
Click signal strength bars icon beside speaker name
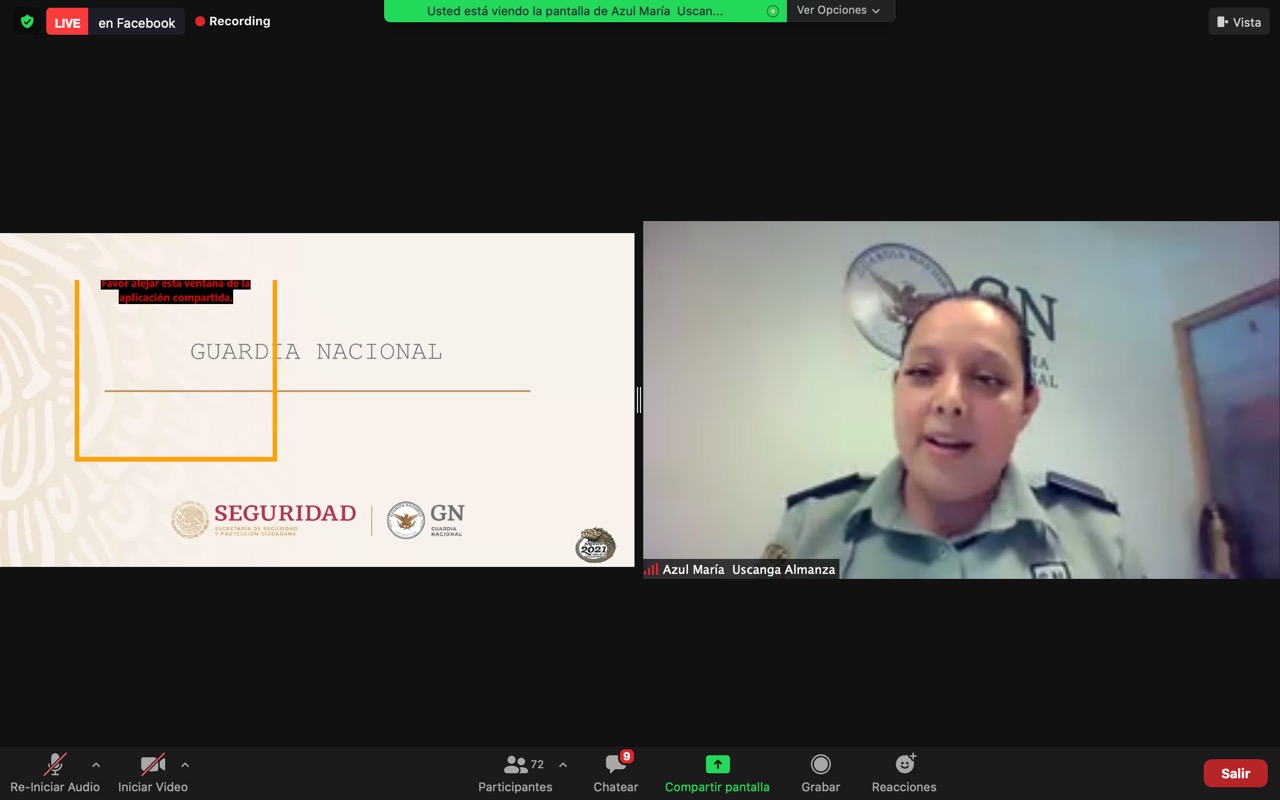[651, 569]
